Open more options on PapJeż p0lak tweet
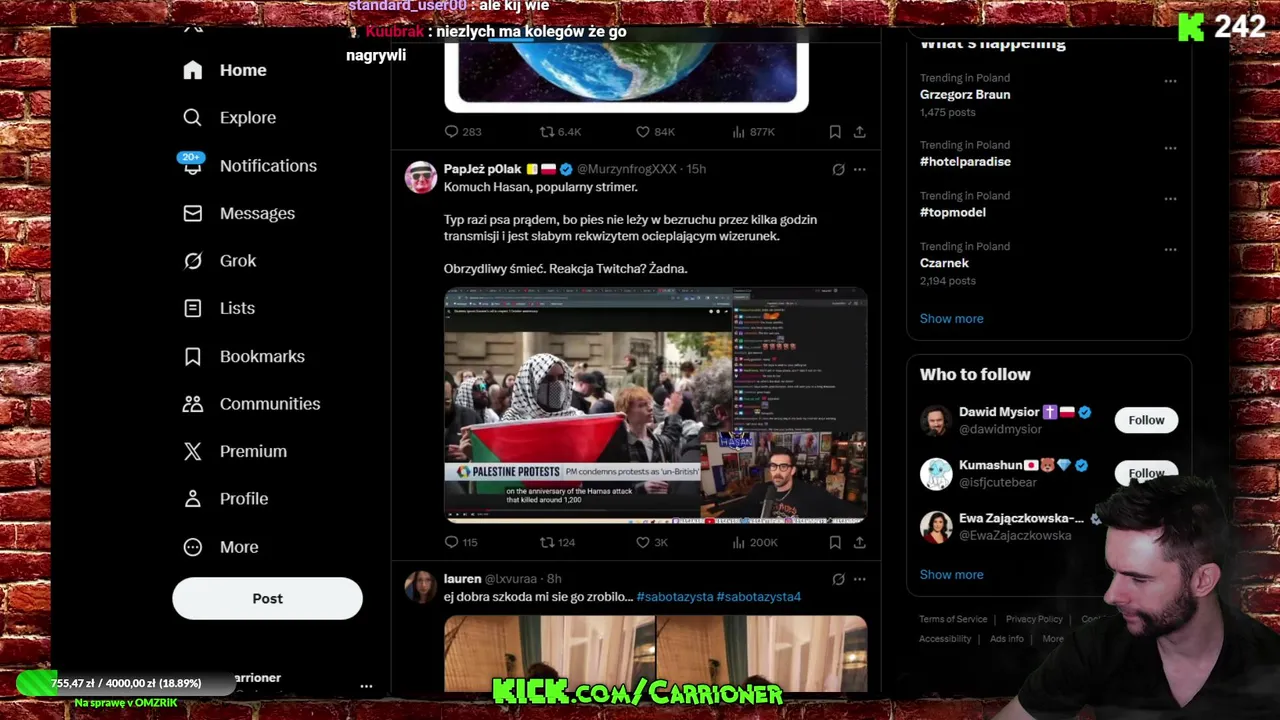The height and width of the screenshot is (720, 1280). 859,169
